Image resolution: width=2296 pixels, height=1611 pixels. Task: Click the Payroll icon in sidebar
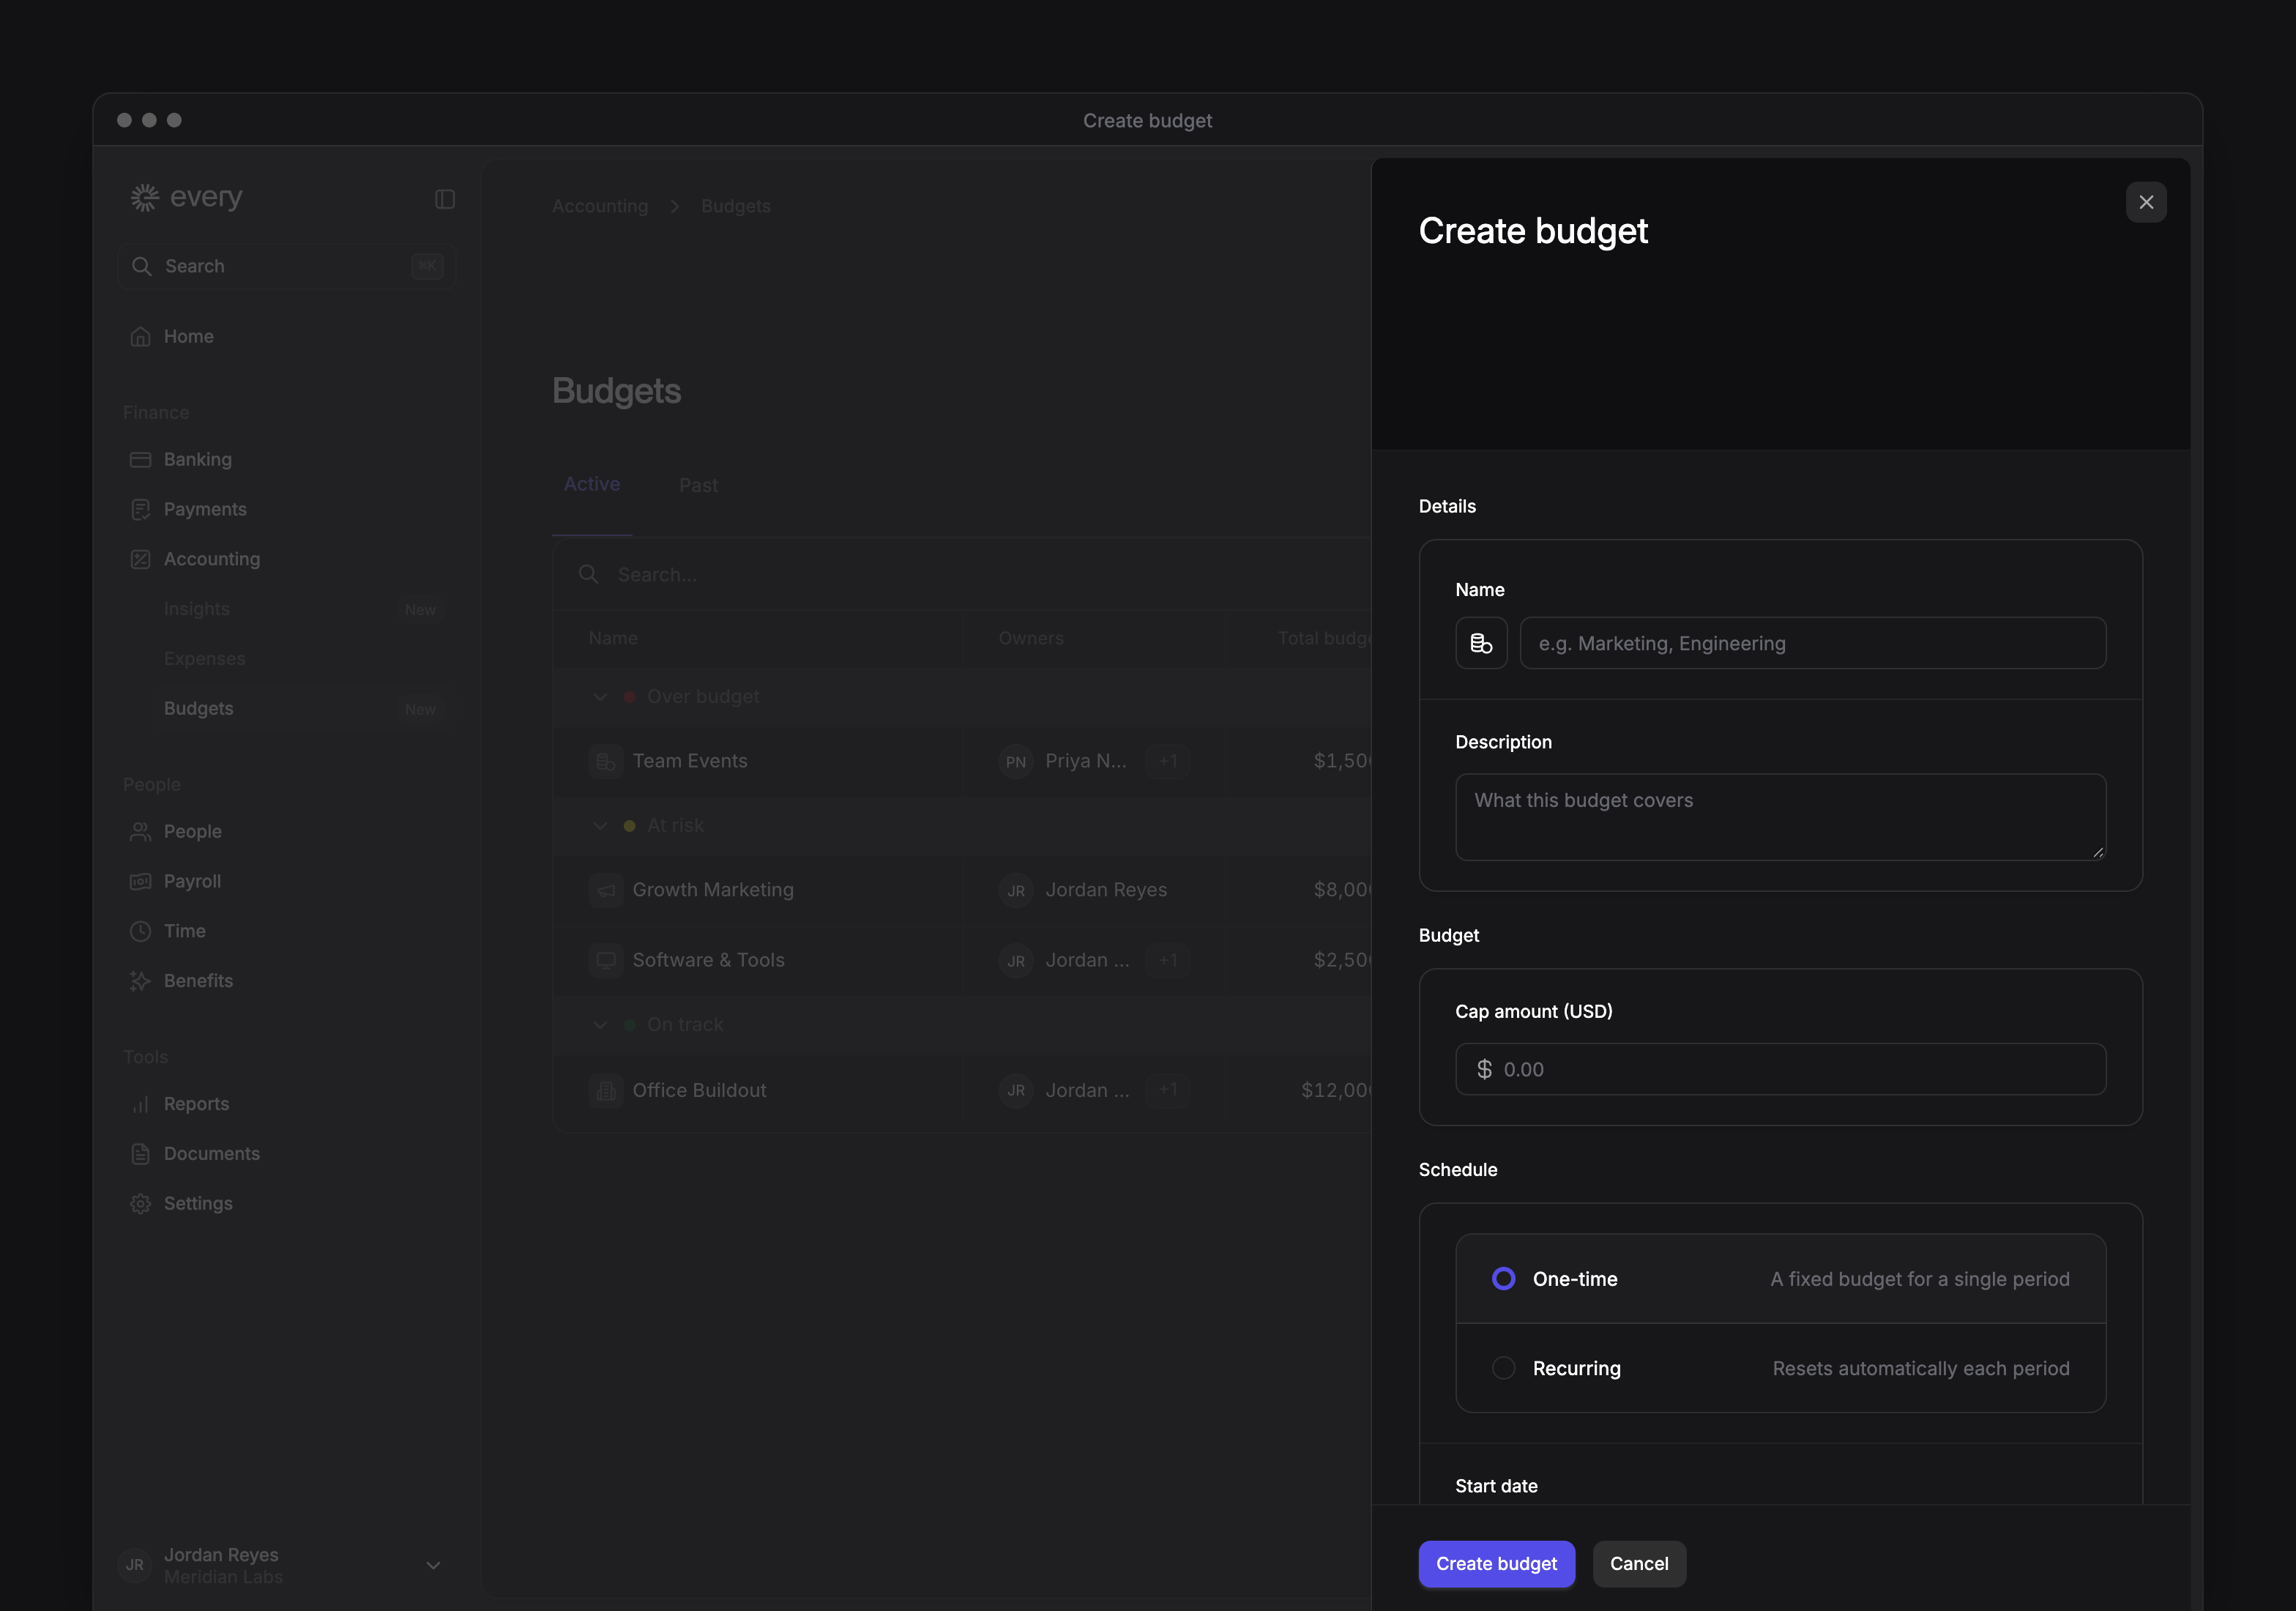[140, 882]
